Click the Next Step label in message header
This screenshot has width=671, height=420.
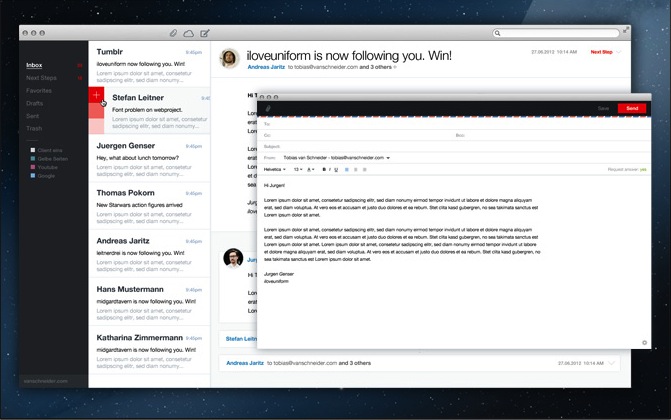point(601,52)
